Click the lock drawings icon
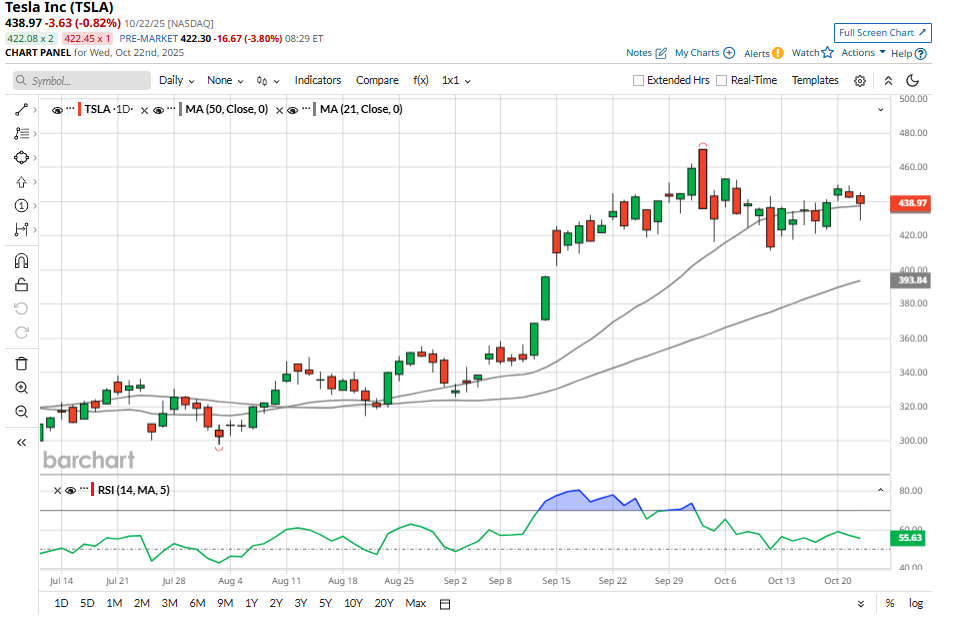 pos(22,285)
